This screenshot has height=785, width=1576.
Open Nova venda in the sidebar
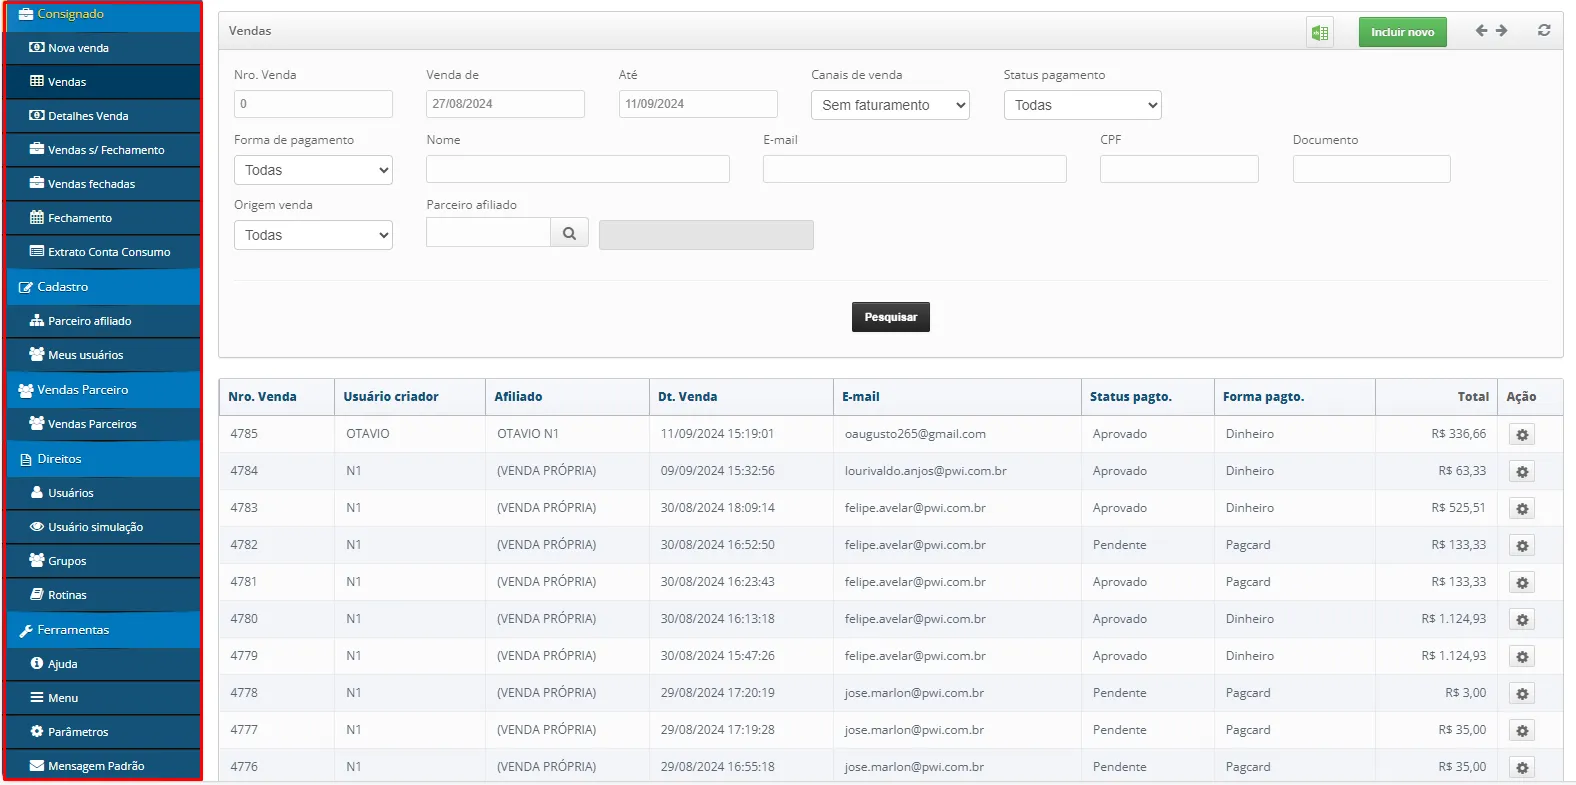coord(78,48)
